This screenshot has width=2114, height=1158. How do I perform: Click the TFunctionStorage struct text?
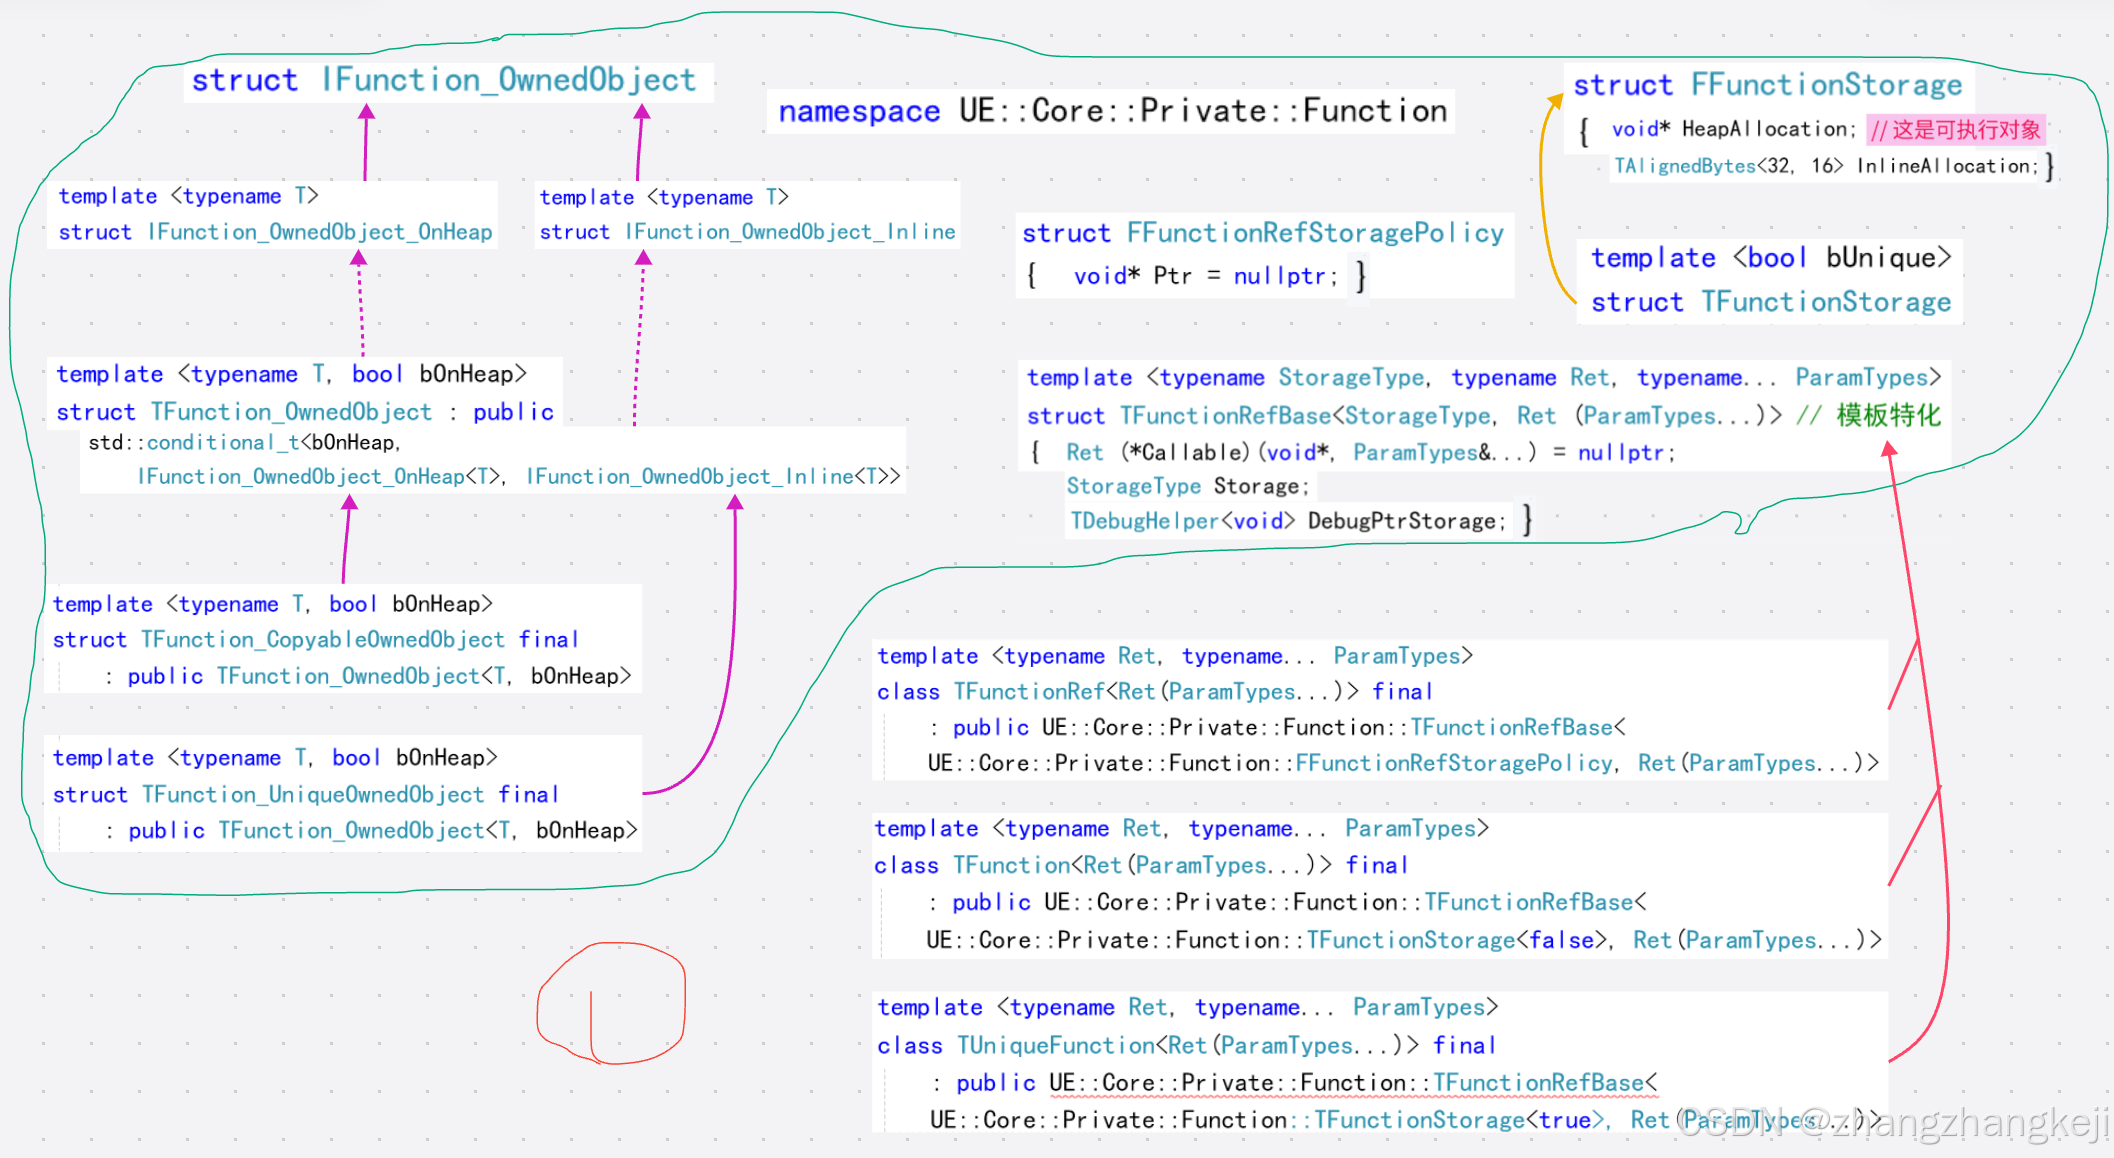coord(1770,302)
